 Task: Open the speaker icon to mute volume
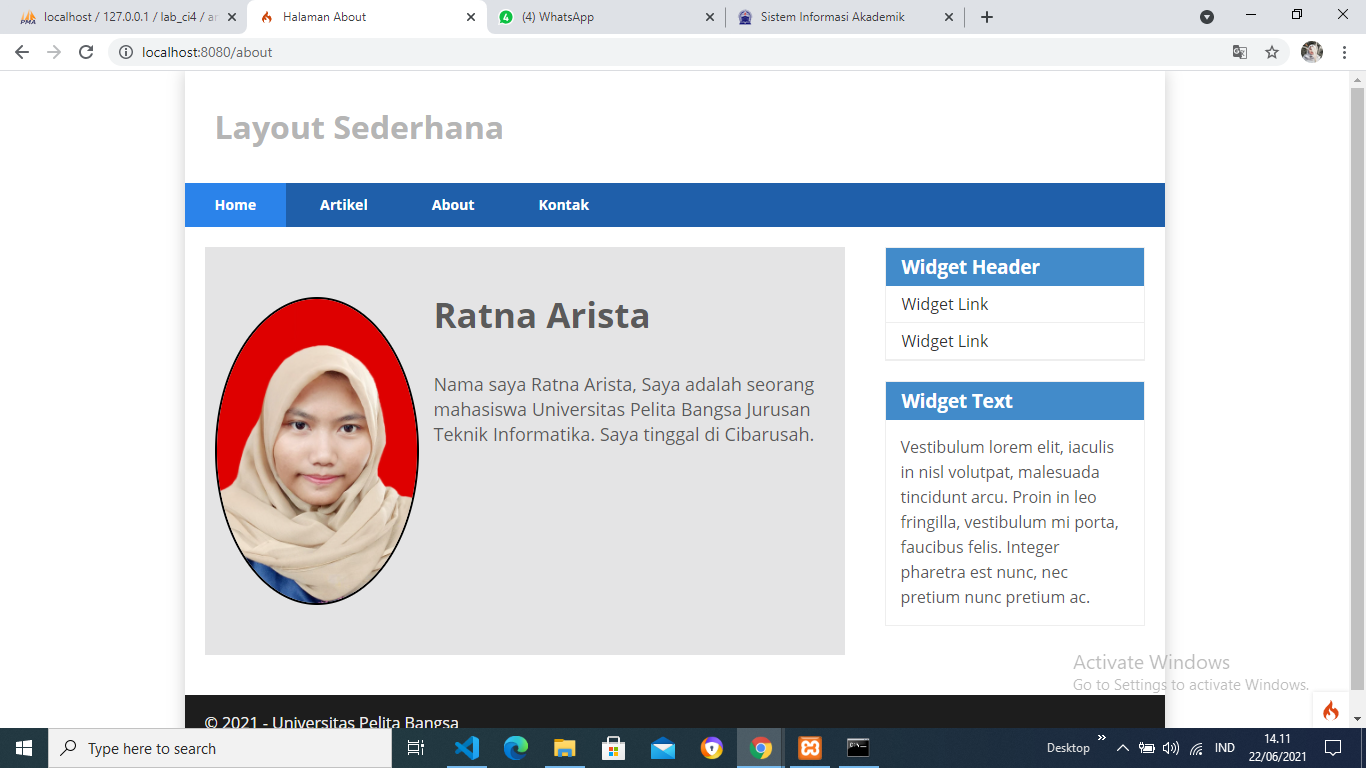[1173, 748]
